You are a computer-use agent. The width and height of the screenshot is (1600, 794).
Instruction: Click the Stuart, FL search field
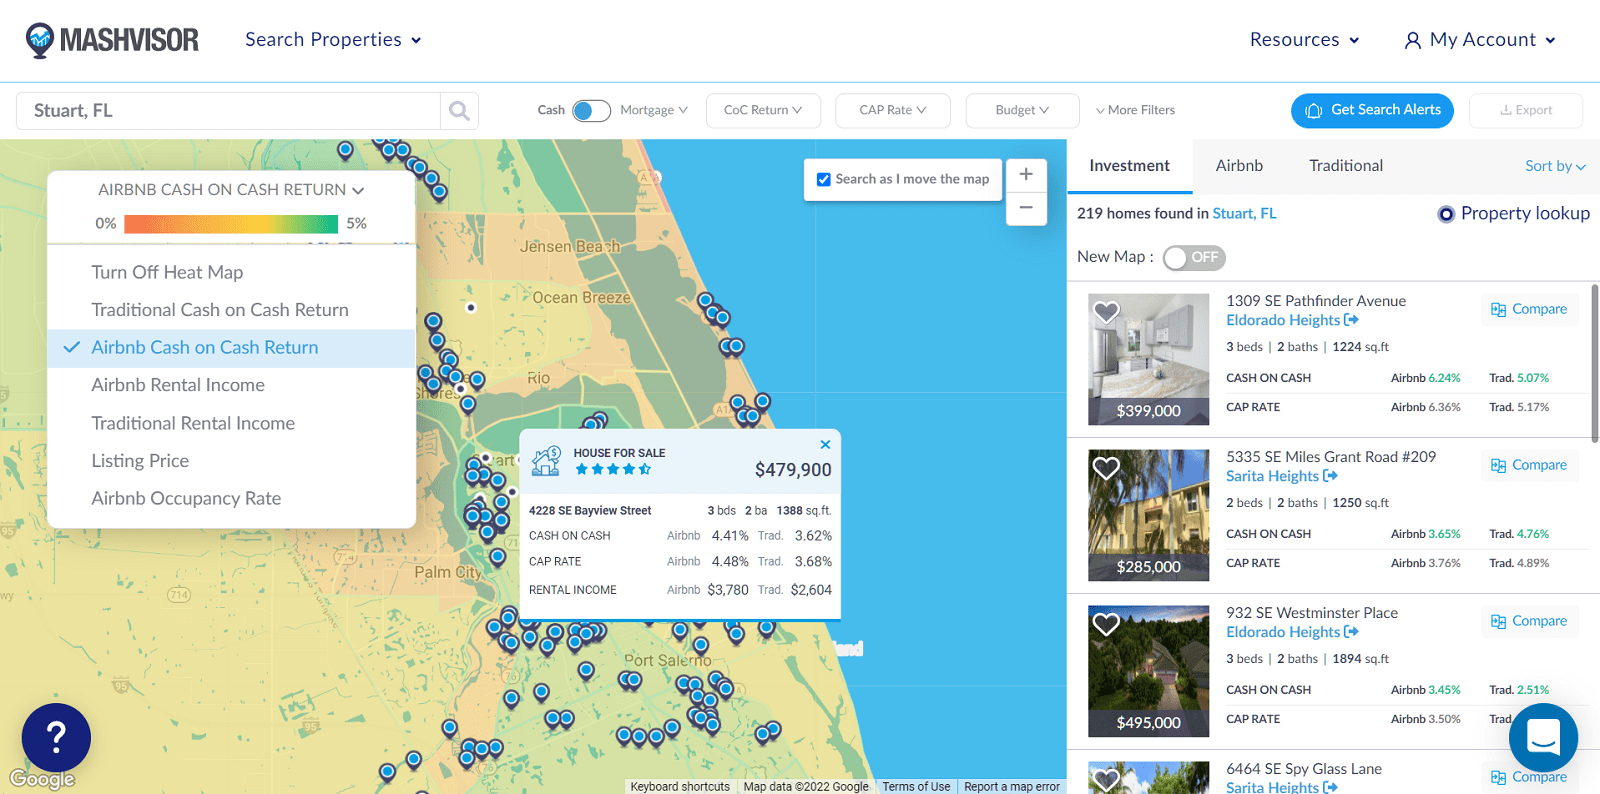coord(228,111)
